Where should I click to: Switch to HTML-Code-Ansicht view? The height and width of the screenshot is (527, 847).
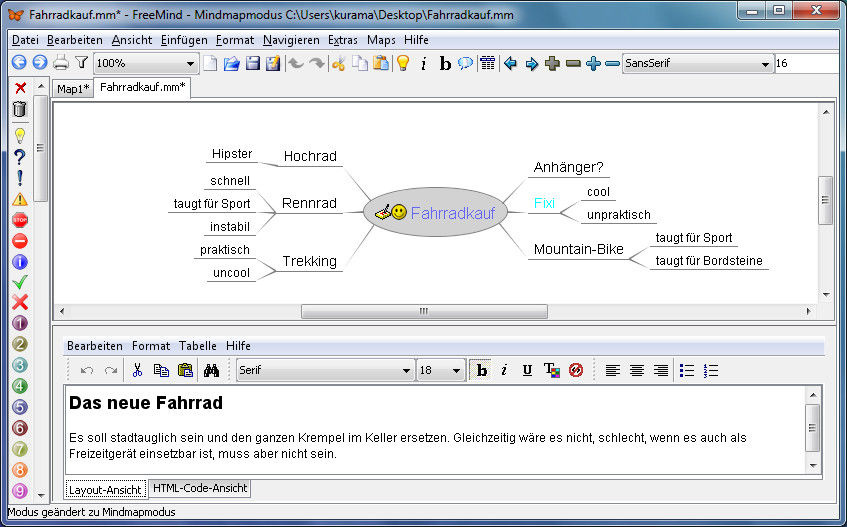(x=200, y=489)
